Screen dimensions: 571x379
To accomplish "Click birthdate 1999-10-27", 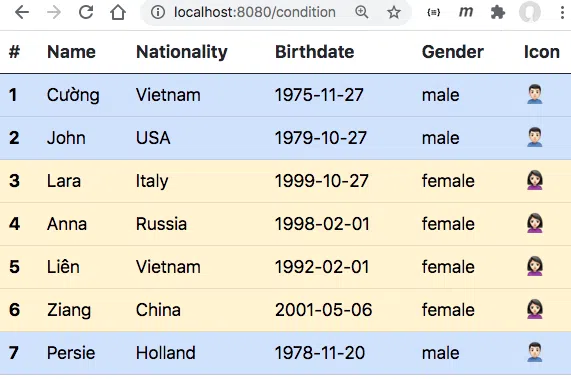I will point(322,181).
